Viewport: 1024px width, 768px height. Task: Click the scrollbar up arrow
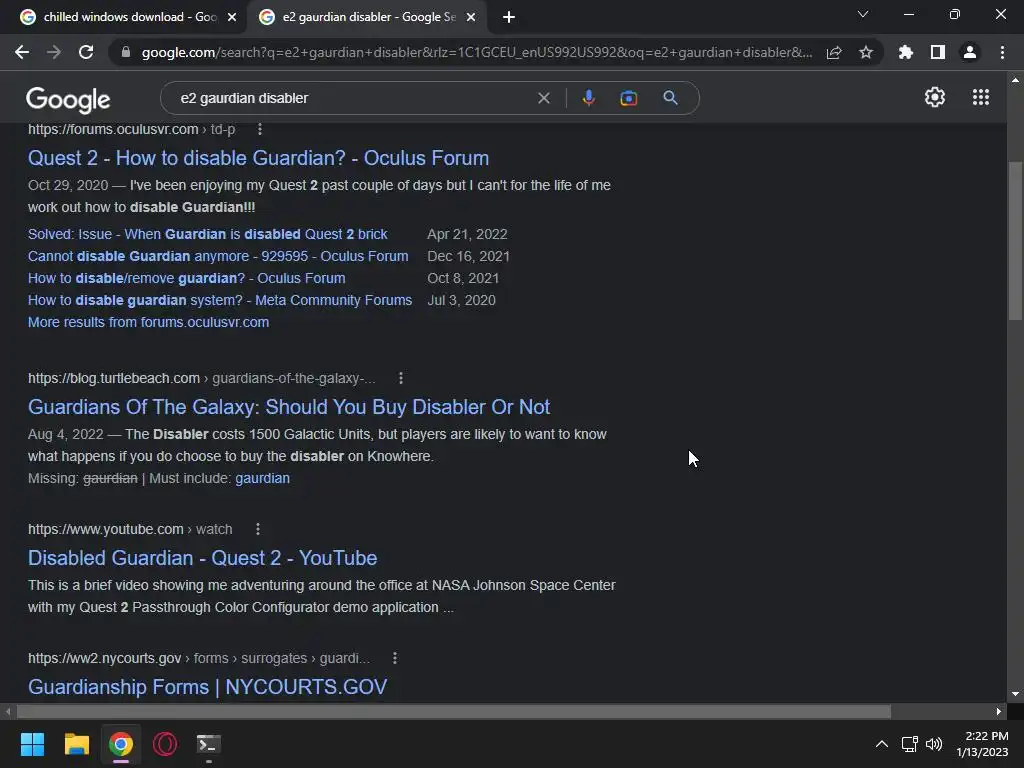coord(1015,80)
